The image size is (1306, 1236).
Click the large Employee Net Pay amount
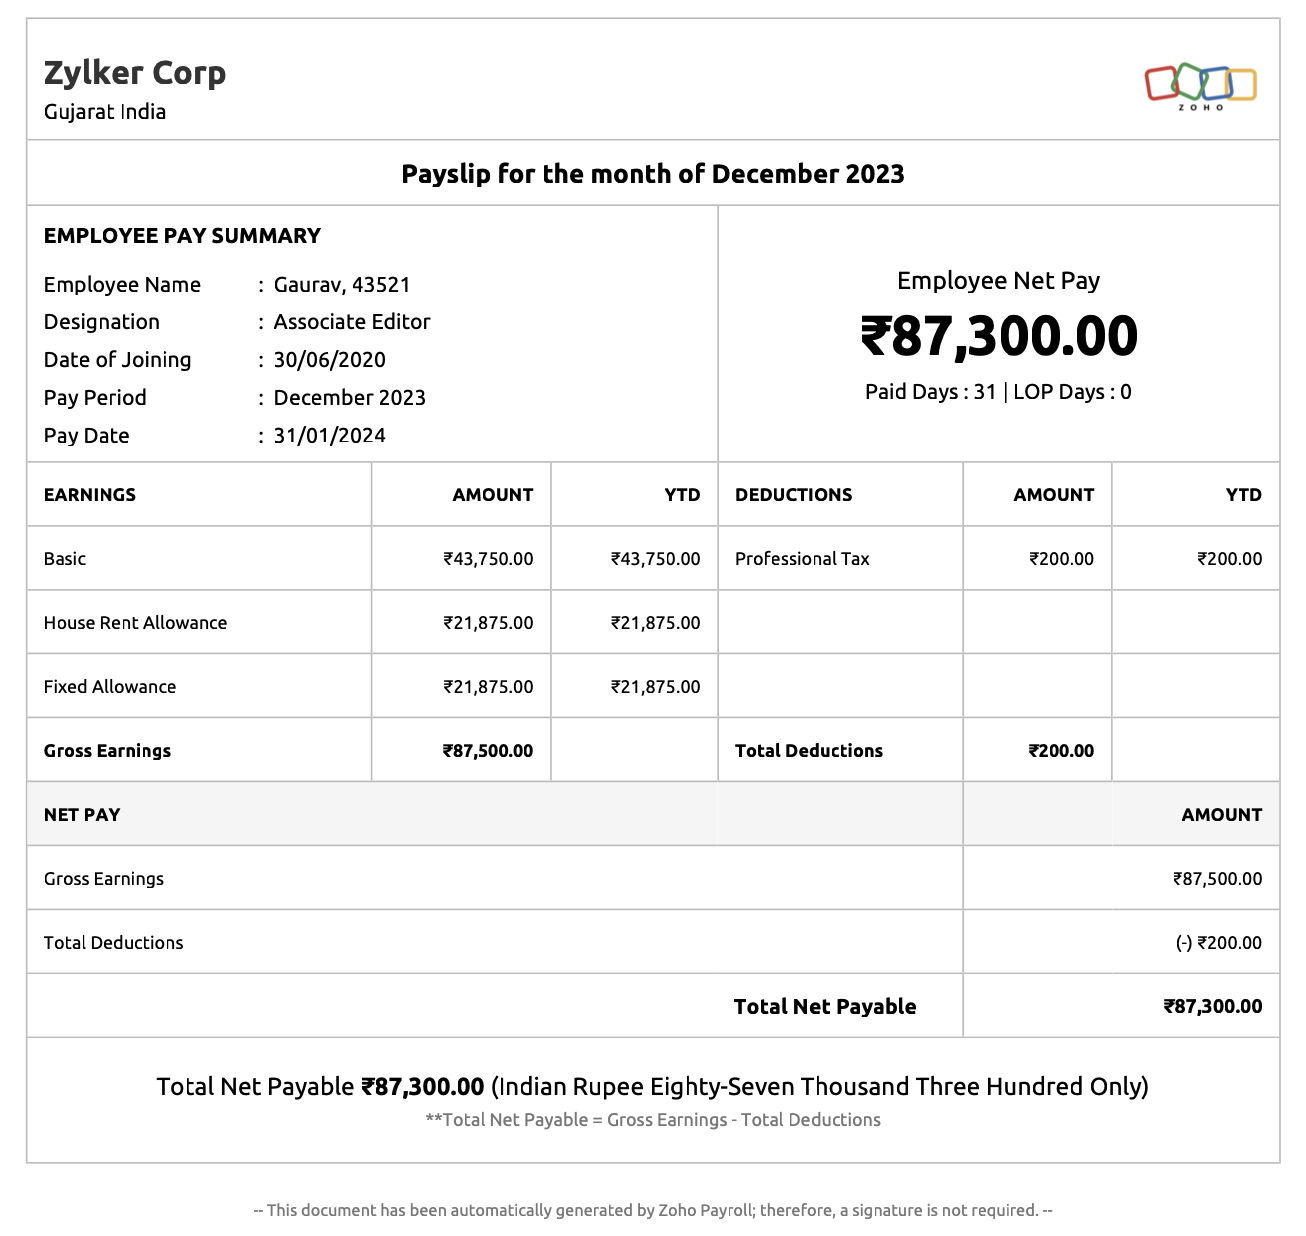click(x=998, y=336)
